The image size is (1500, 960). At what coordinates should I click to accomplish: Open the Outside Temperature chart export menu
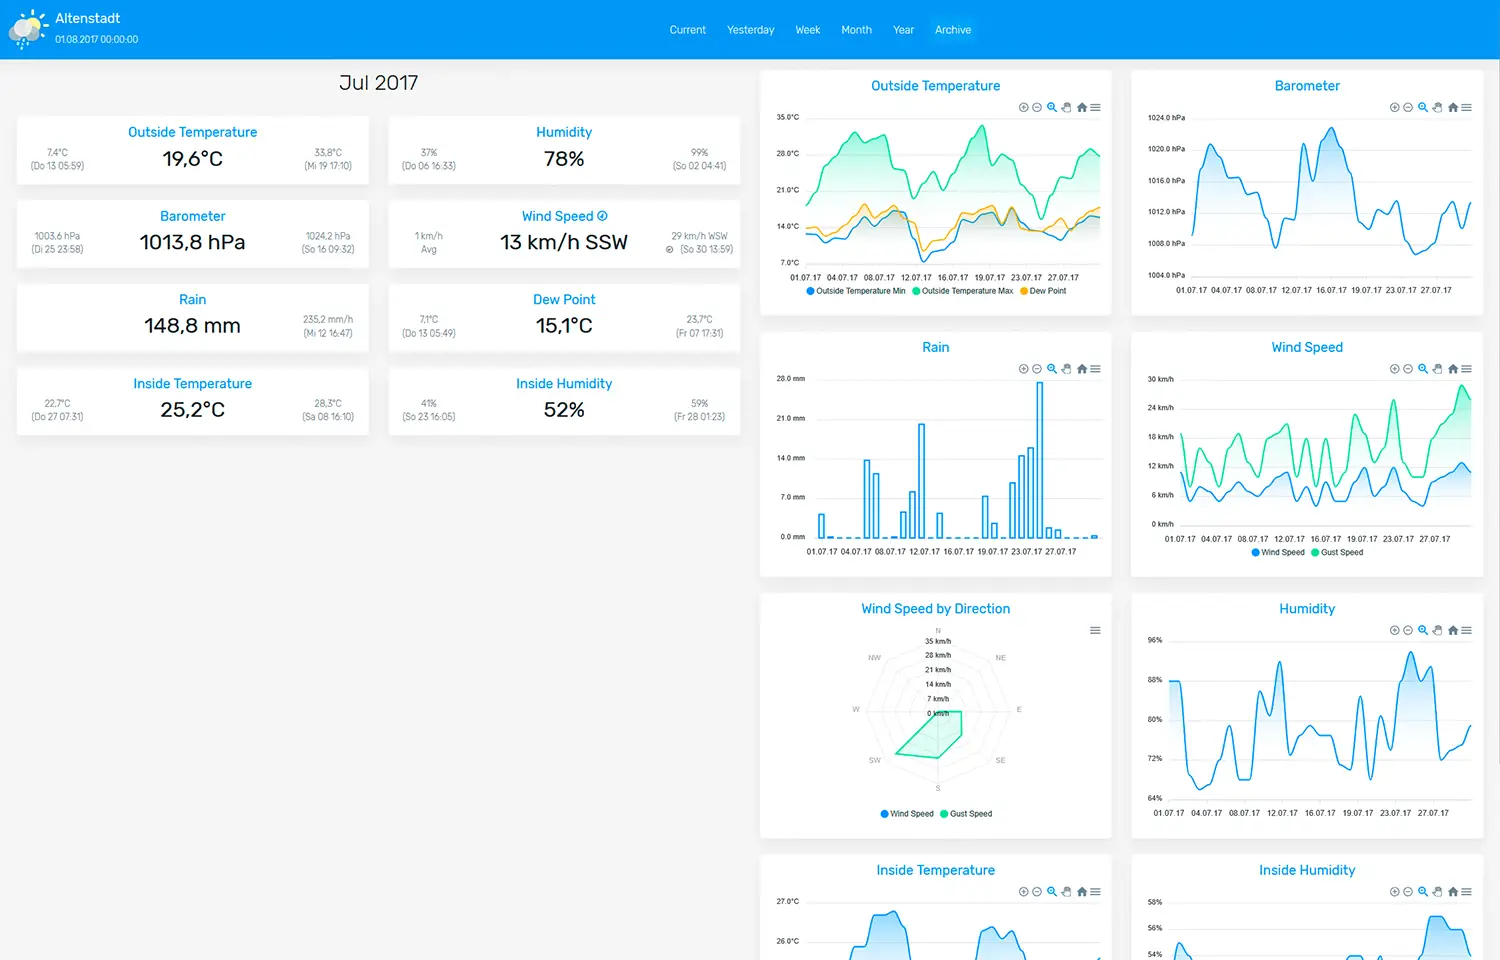[1096, 107]
